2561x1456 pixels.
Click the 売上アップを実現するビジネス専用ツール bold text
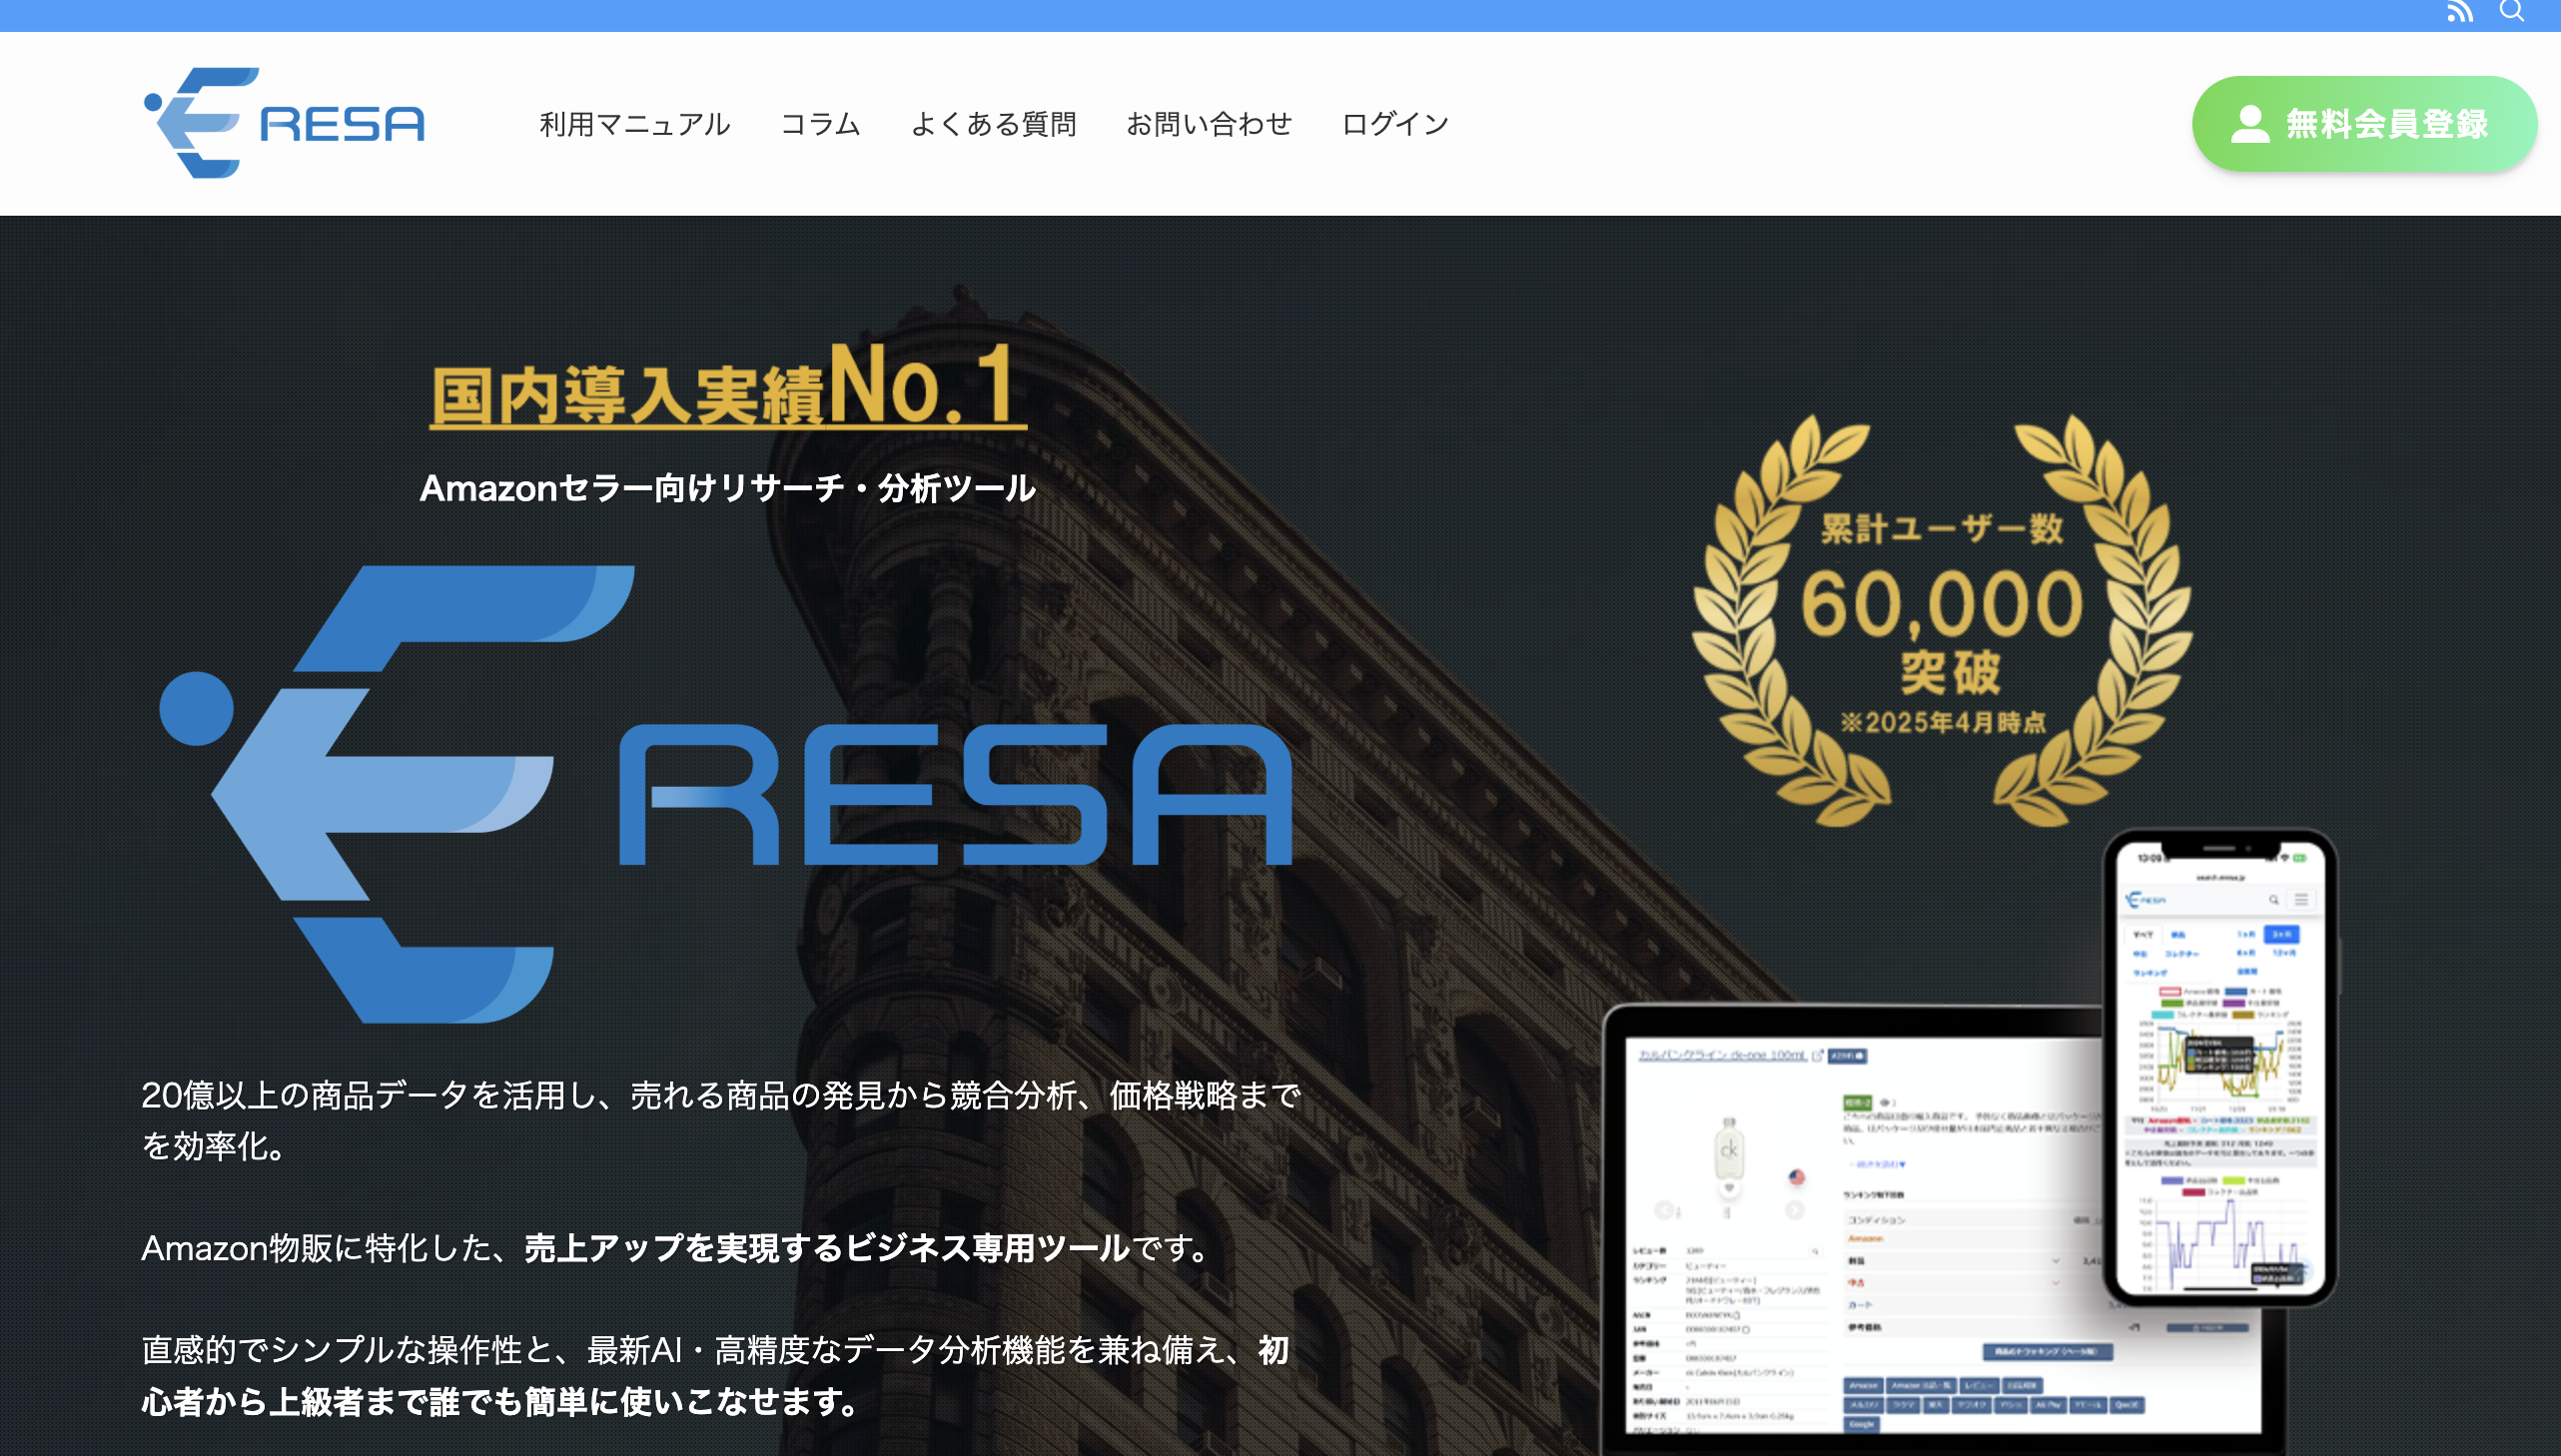point(827,1248)
